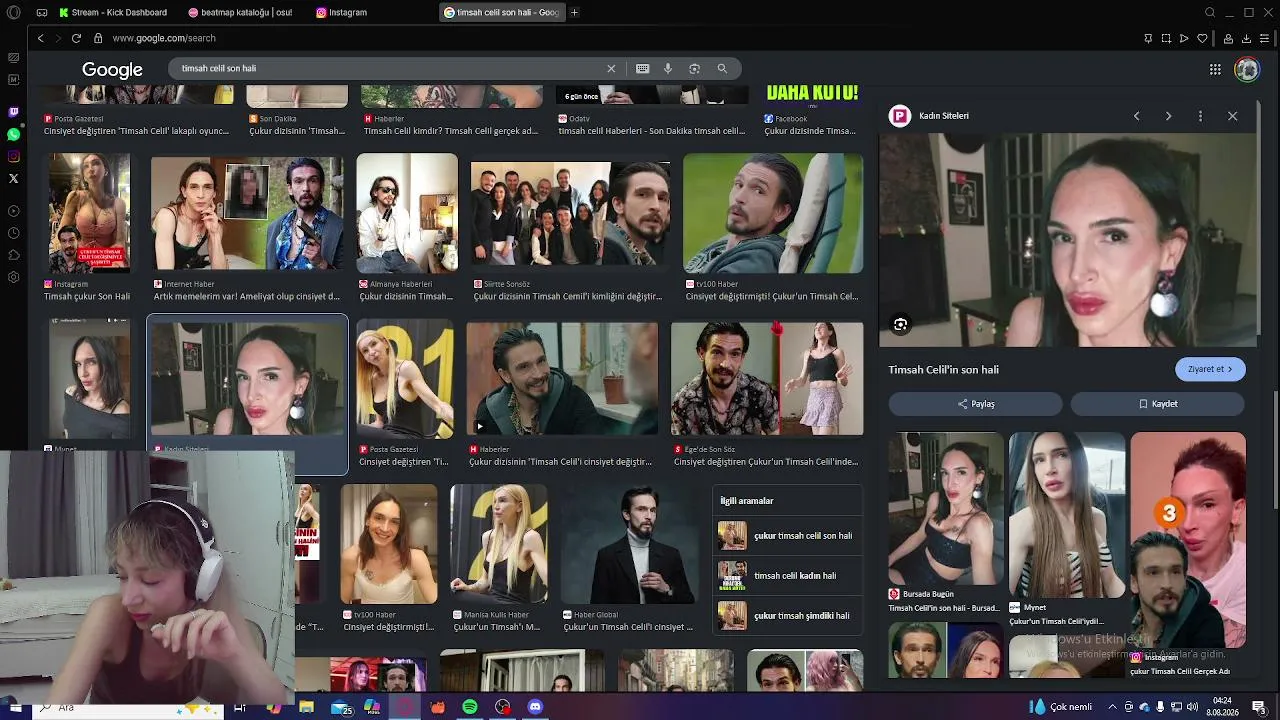
Task: Close the image preview panel
Action: [x=1232, y=116]
